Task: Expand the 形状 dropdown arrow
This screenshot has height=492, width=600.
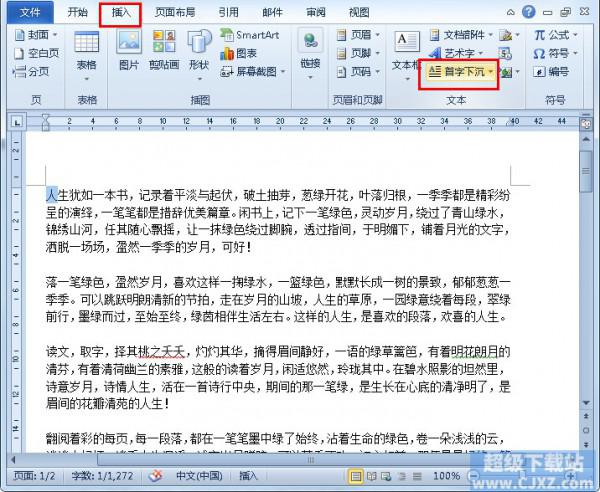Action: click(199, 79)
